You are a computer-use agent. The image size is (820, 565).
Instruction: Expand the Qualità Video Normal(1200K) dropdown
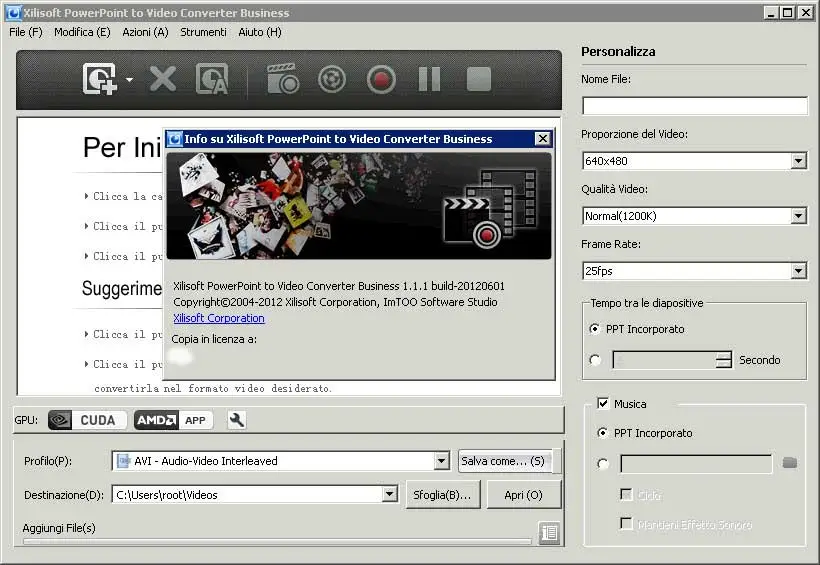(799, 216)
